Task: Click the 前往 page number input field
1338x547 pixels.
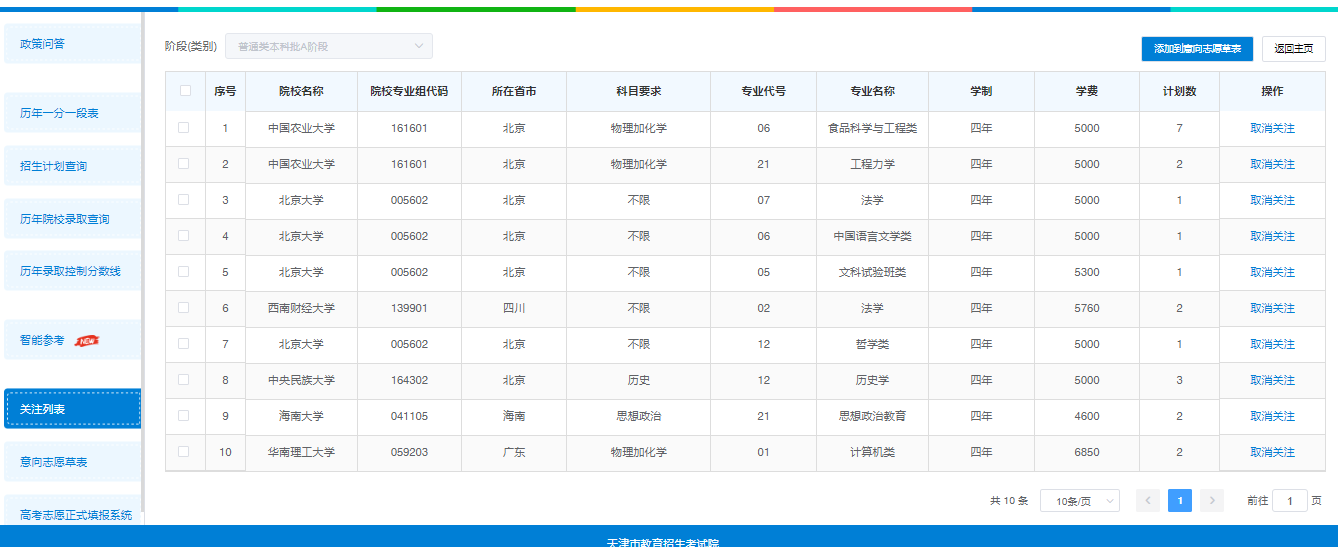Action: [1290, 501]
